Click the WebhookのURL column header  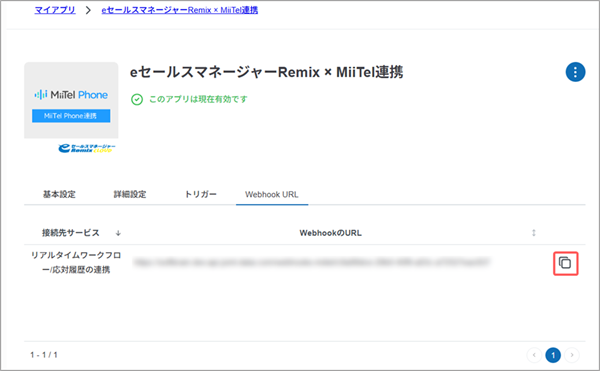coord(331,233)
